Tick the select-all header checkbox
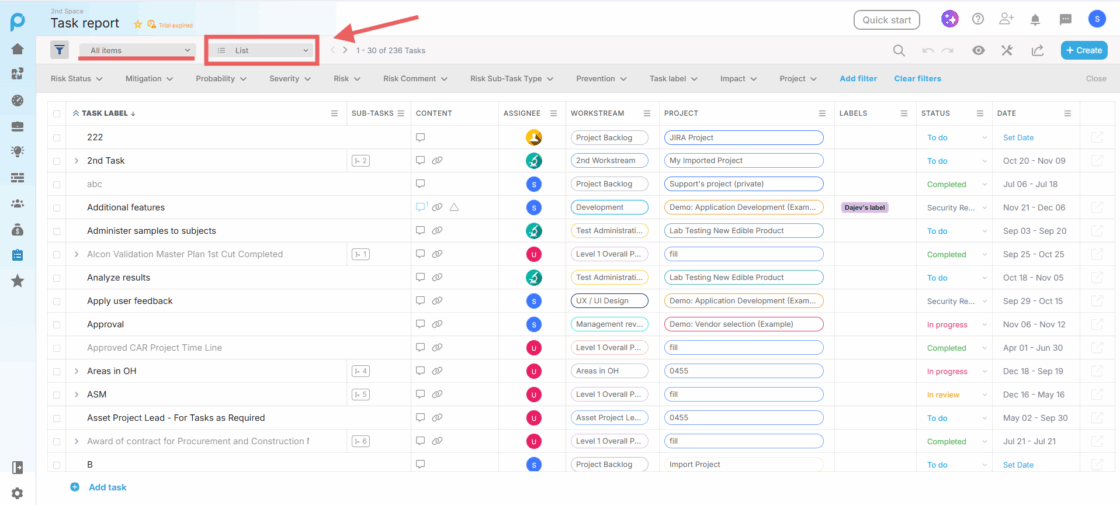Image resolution: width=1120 pixels, height=505 pixels. [57, 114]
